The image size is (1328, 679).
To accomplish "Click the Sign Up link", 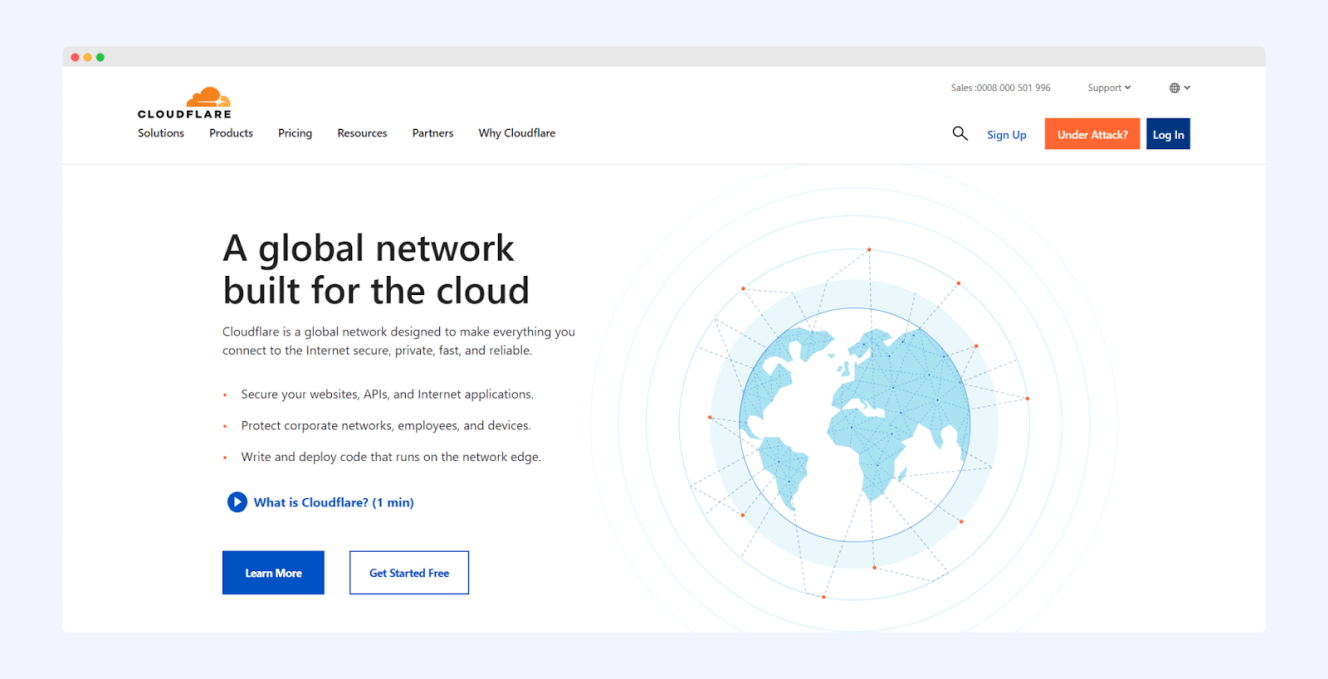I will pyautogui.click(x=1007, y=135).
